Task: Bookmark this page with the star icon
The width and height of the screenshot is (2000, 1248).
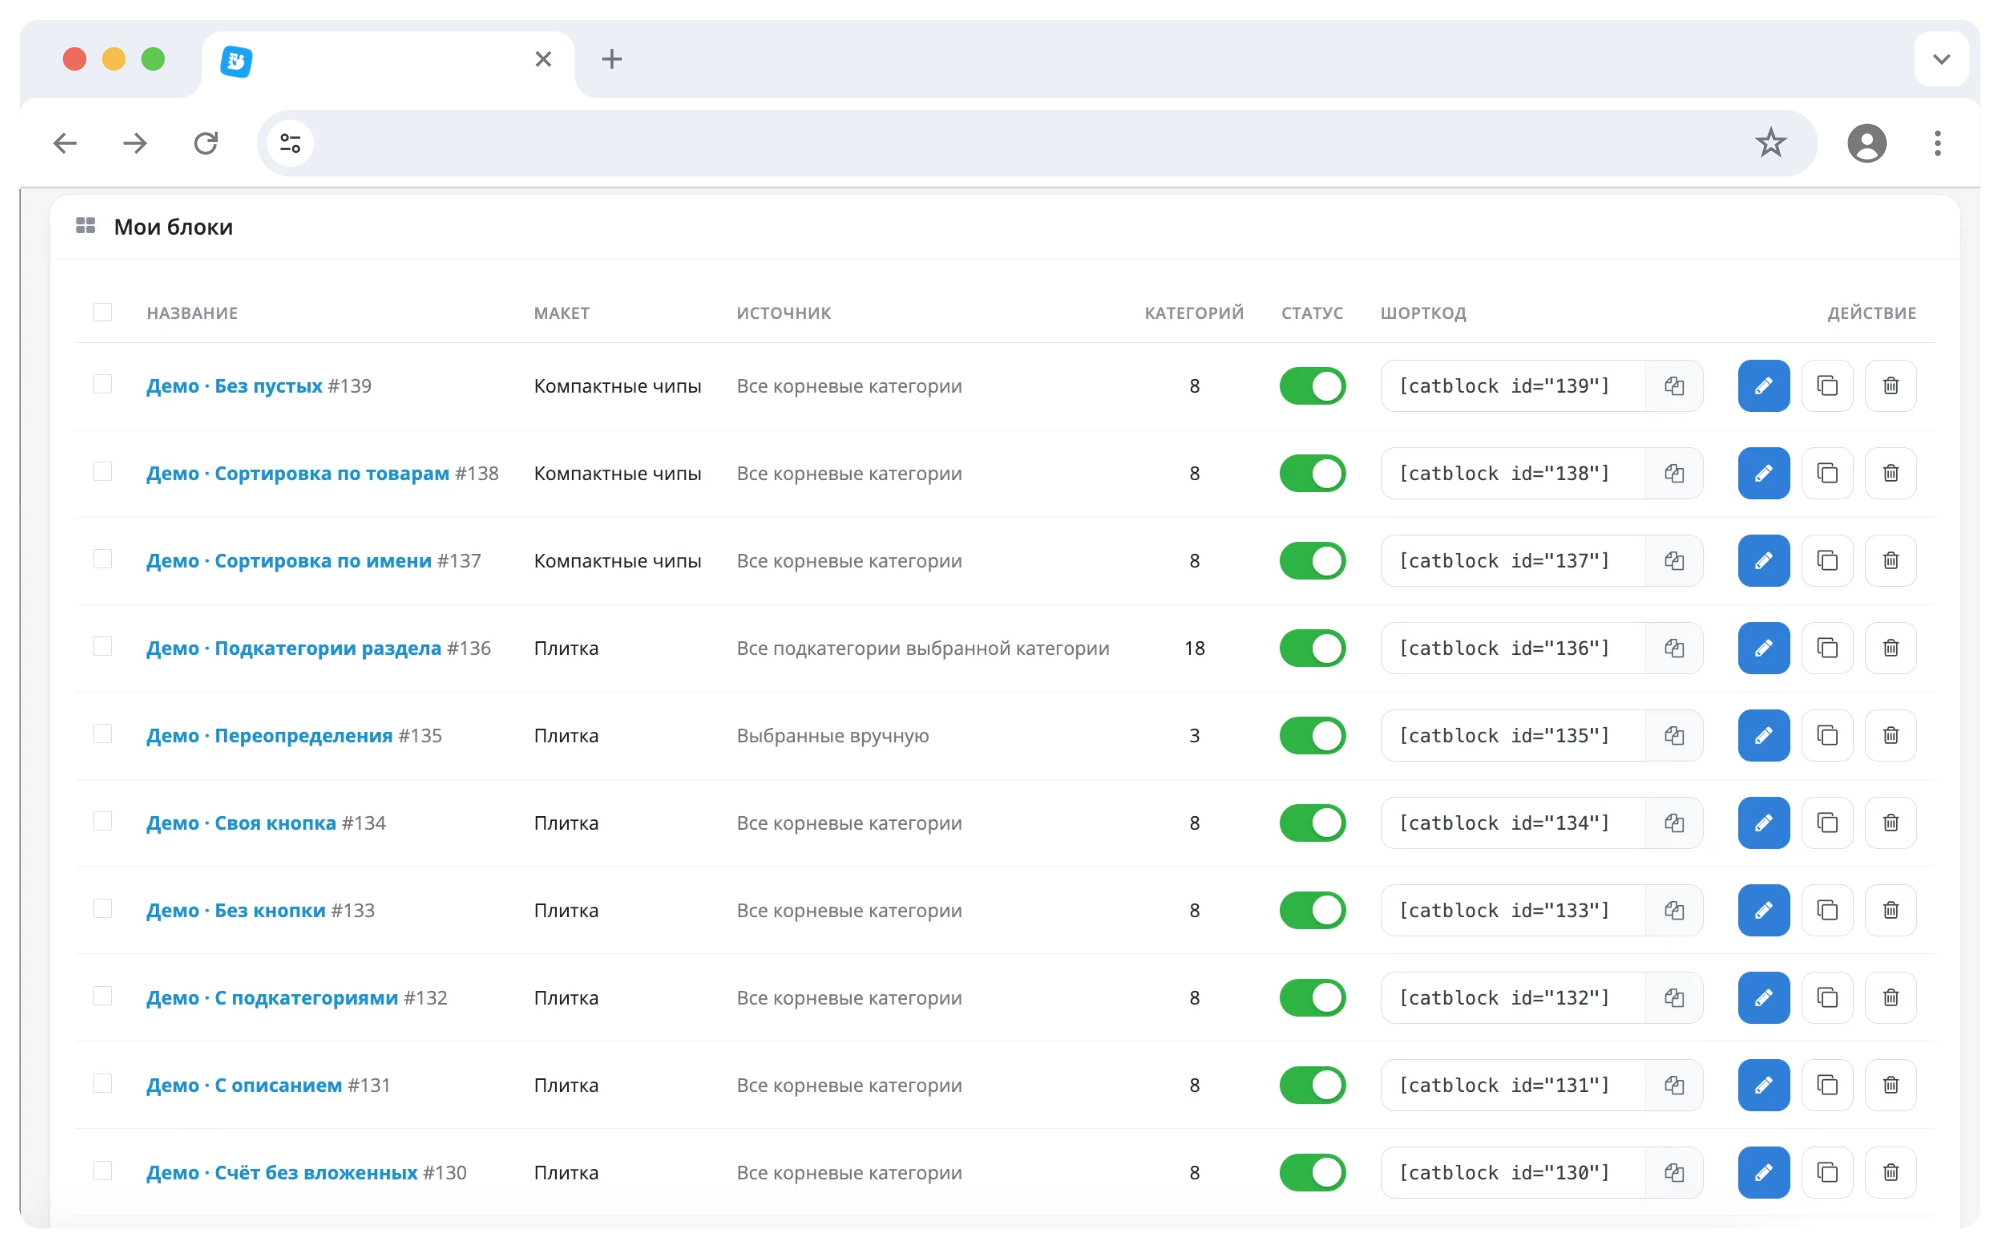Action: pyautogui.click(x=1770, y=143)
